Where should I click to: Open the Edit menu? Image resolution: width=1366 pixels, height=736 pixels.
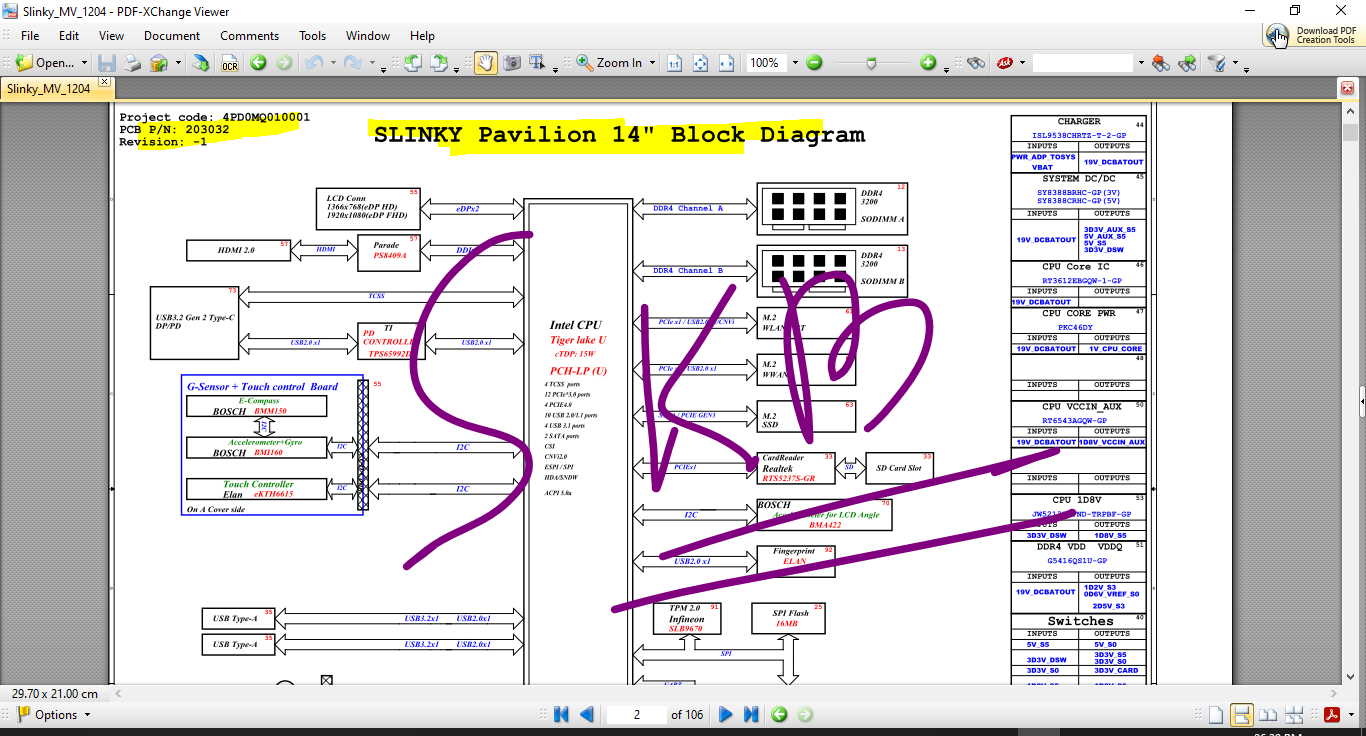(x=69, y=36)
